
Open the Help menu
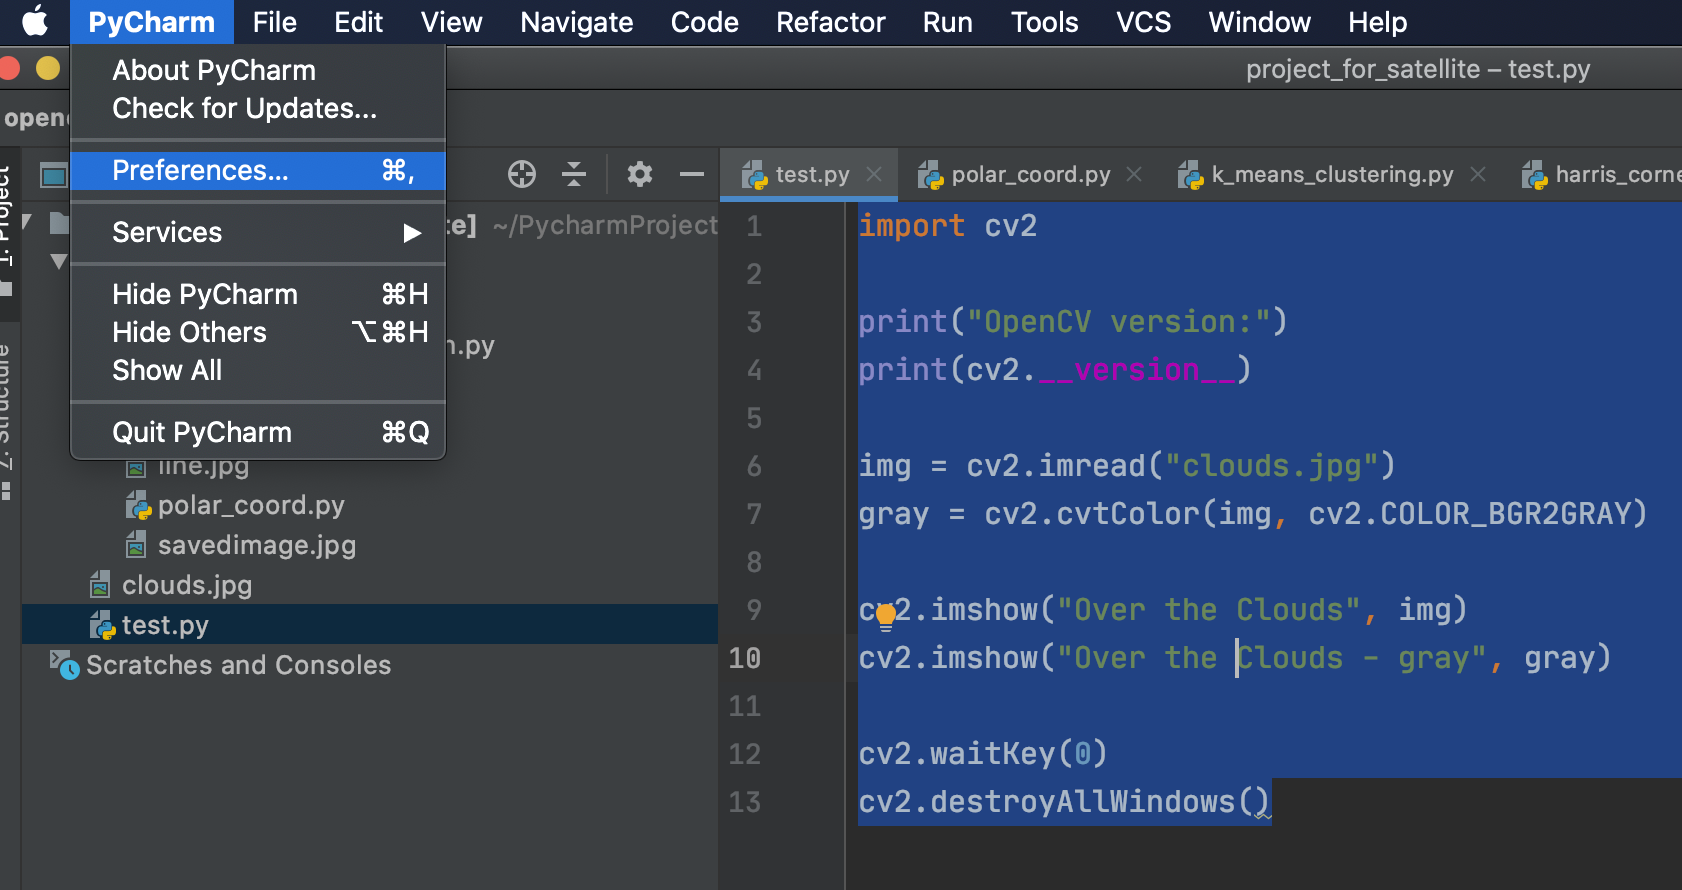tap(1377, 22)
